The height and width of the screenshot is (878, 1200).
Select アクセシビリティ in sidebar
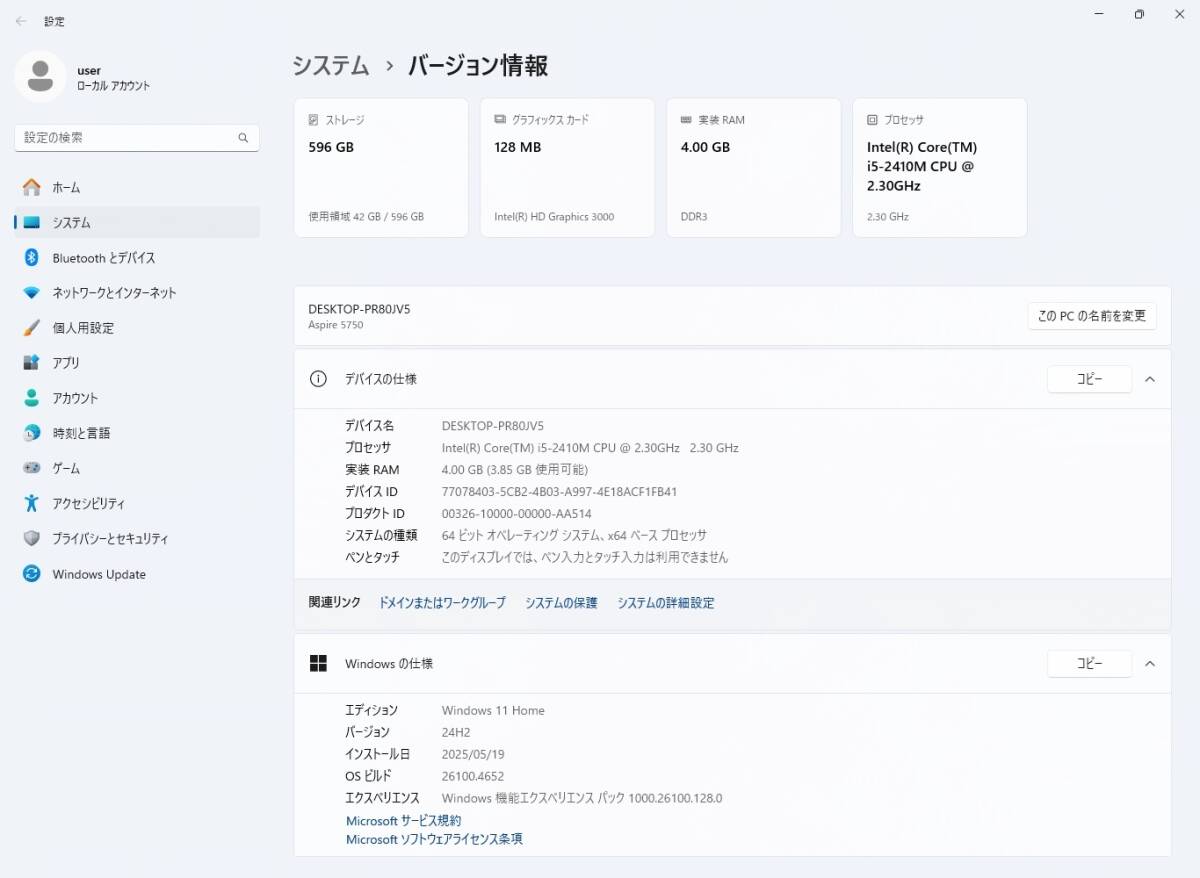pyautogui.click(x=137, y=503)
